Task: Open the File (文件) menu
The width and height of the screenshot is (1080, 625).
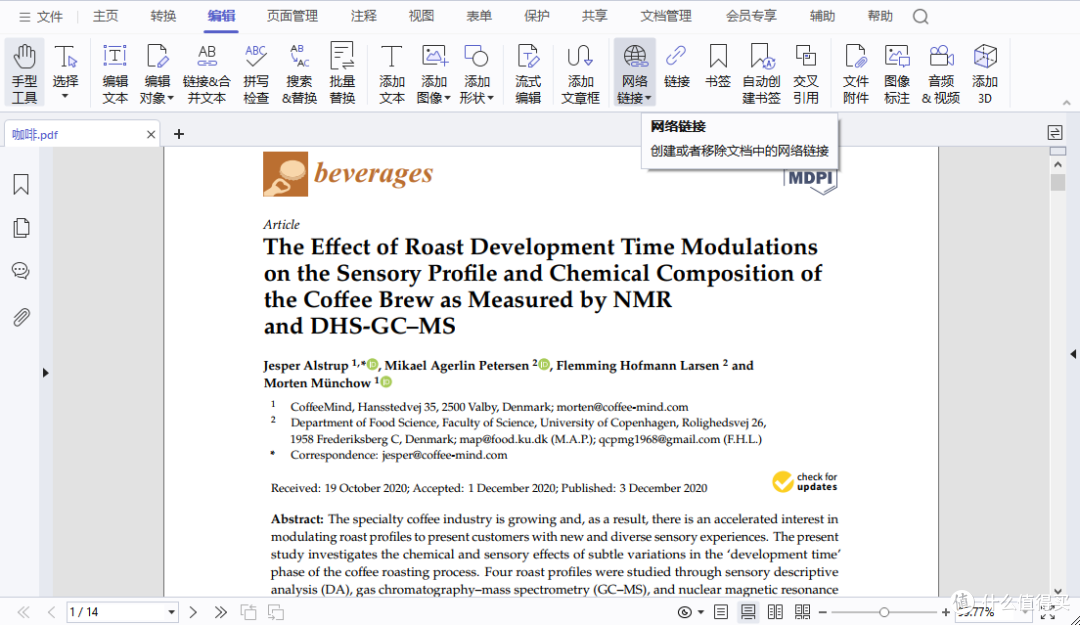Action: coord(41,17)
